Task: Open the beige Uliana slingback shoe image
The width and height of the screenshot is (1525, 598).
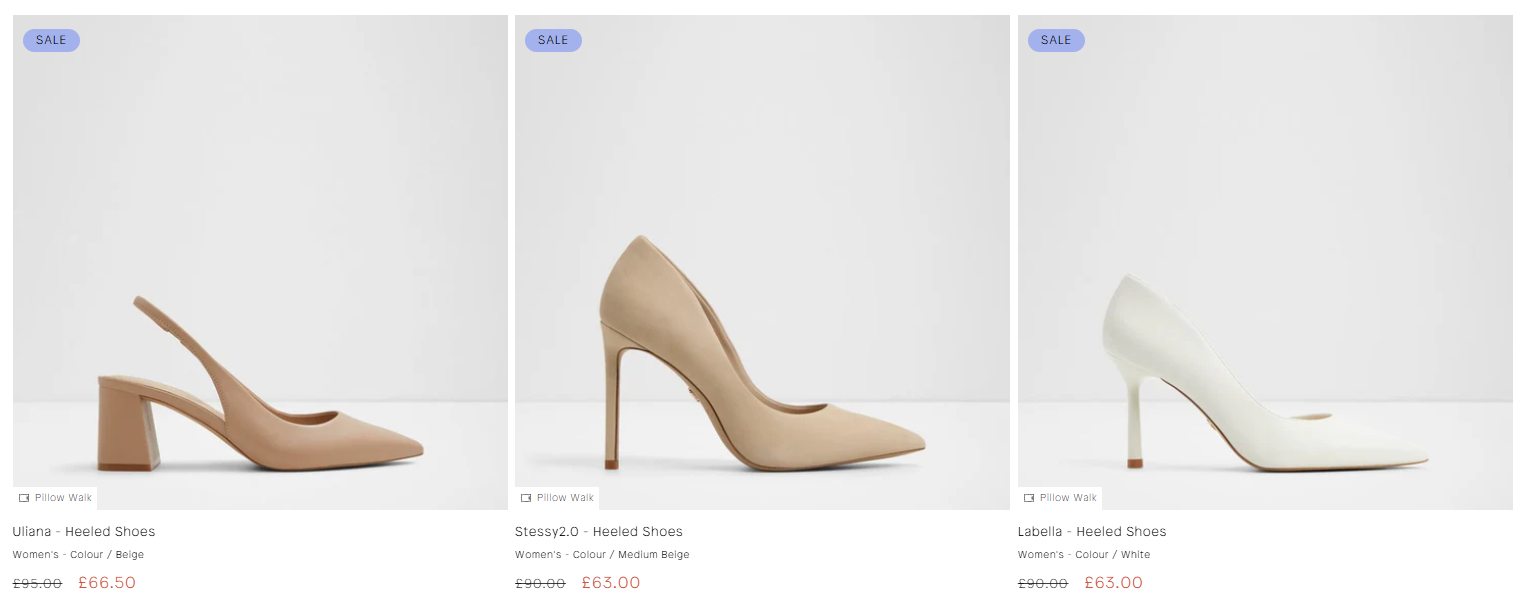Action: click(260, 380)
